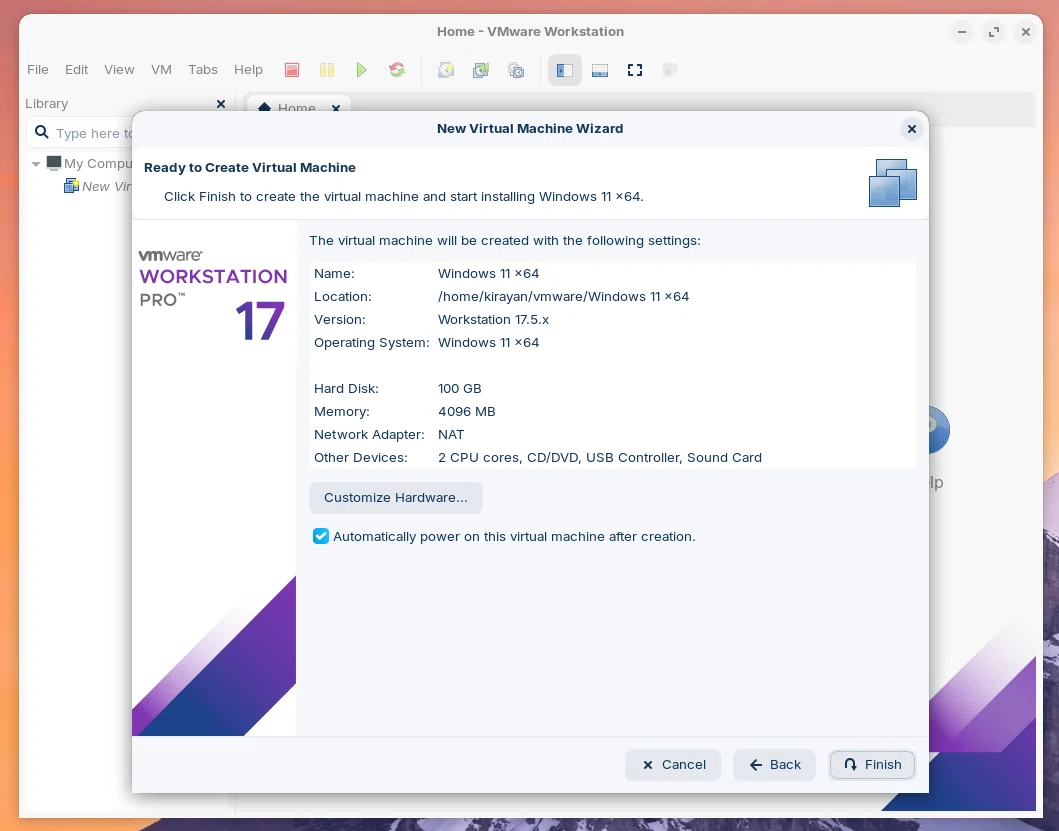The height and width of the screenshot is (831, 1059).
Task: Click Customize Hardware button
Action: click(396, 498)
